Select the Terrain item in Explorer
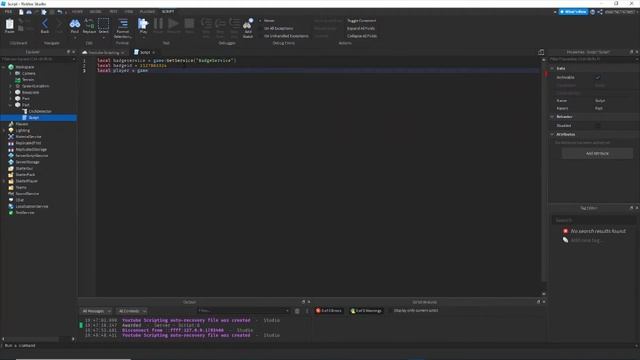Image resolution: width=640 pixels, height=360 pixels. [24, 80]
